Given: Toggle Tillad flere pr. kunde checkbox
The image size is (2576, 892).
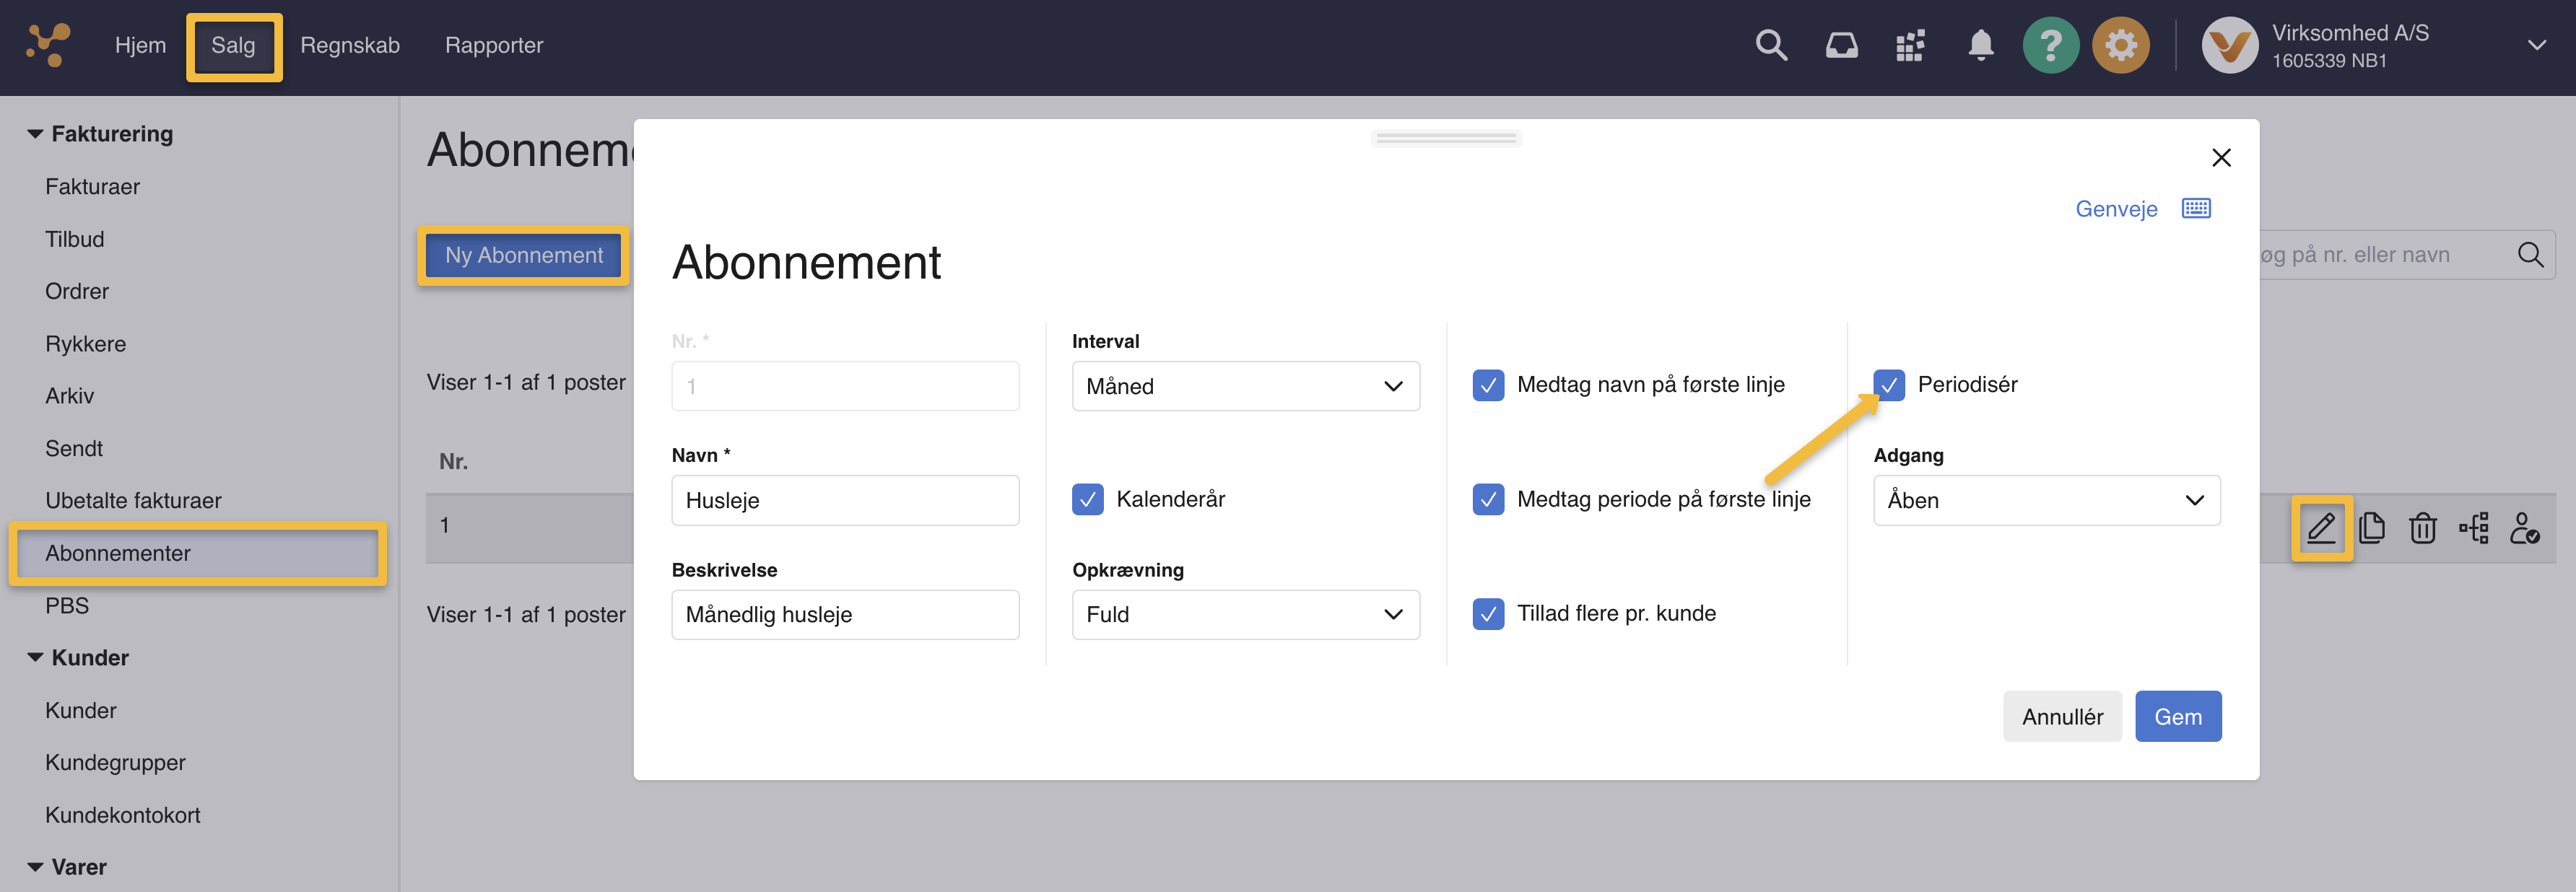Looking at the screenshot, I should pos(1488,614).
